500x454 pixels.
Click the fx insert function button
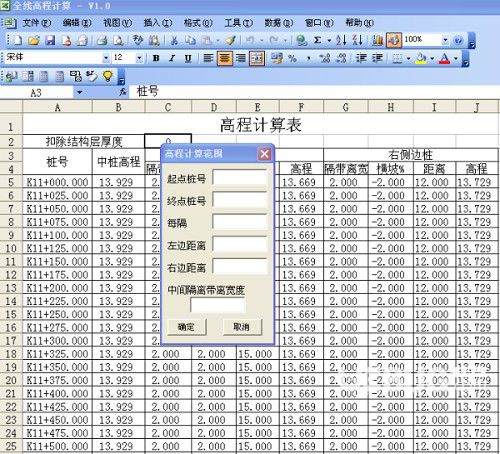(123, 92)
